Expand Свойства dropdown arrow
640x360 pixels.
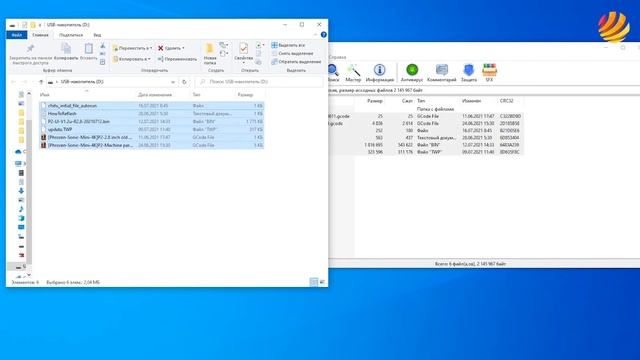244,63
